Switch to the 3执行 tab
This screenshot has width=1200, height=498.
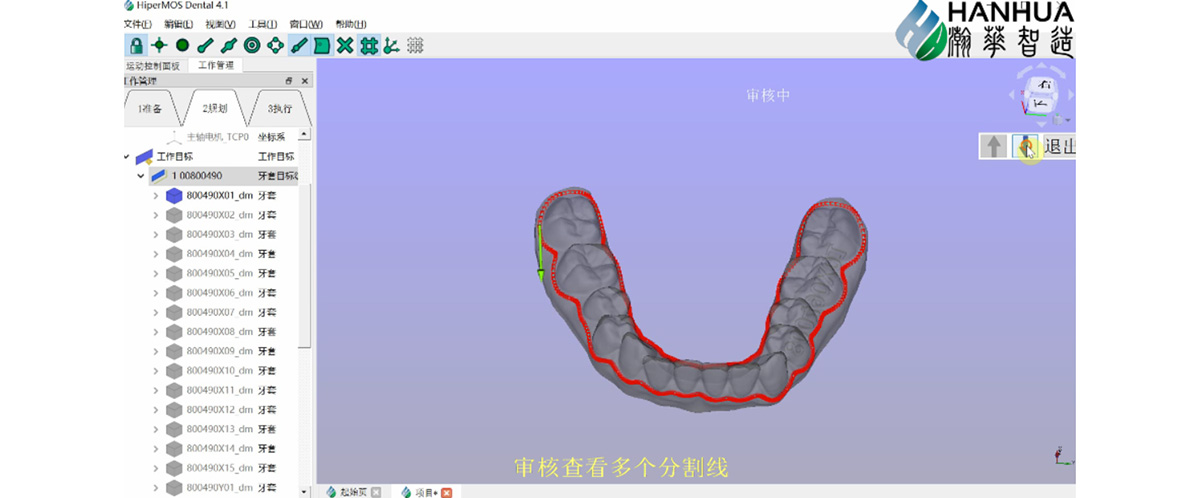(x=279, y=108)
